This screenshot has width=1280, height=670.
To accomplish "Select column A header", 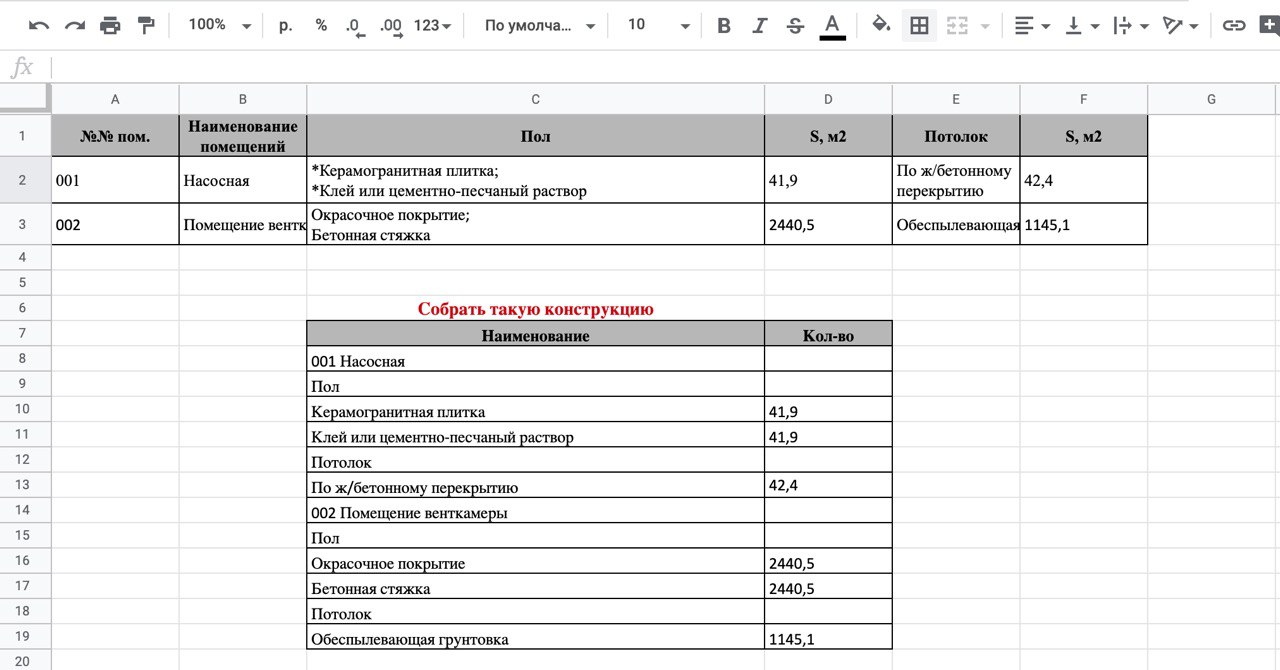I will tap(115, 99).
